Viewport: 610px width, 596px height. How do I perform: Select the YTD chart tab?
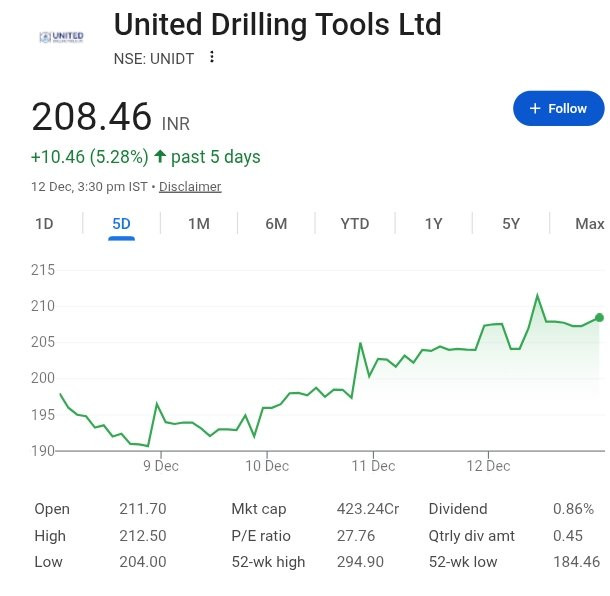point(355,224)
